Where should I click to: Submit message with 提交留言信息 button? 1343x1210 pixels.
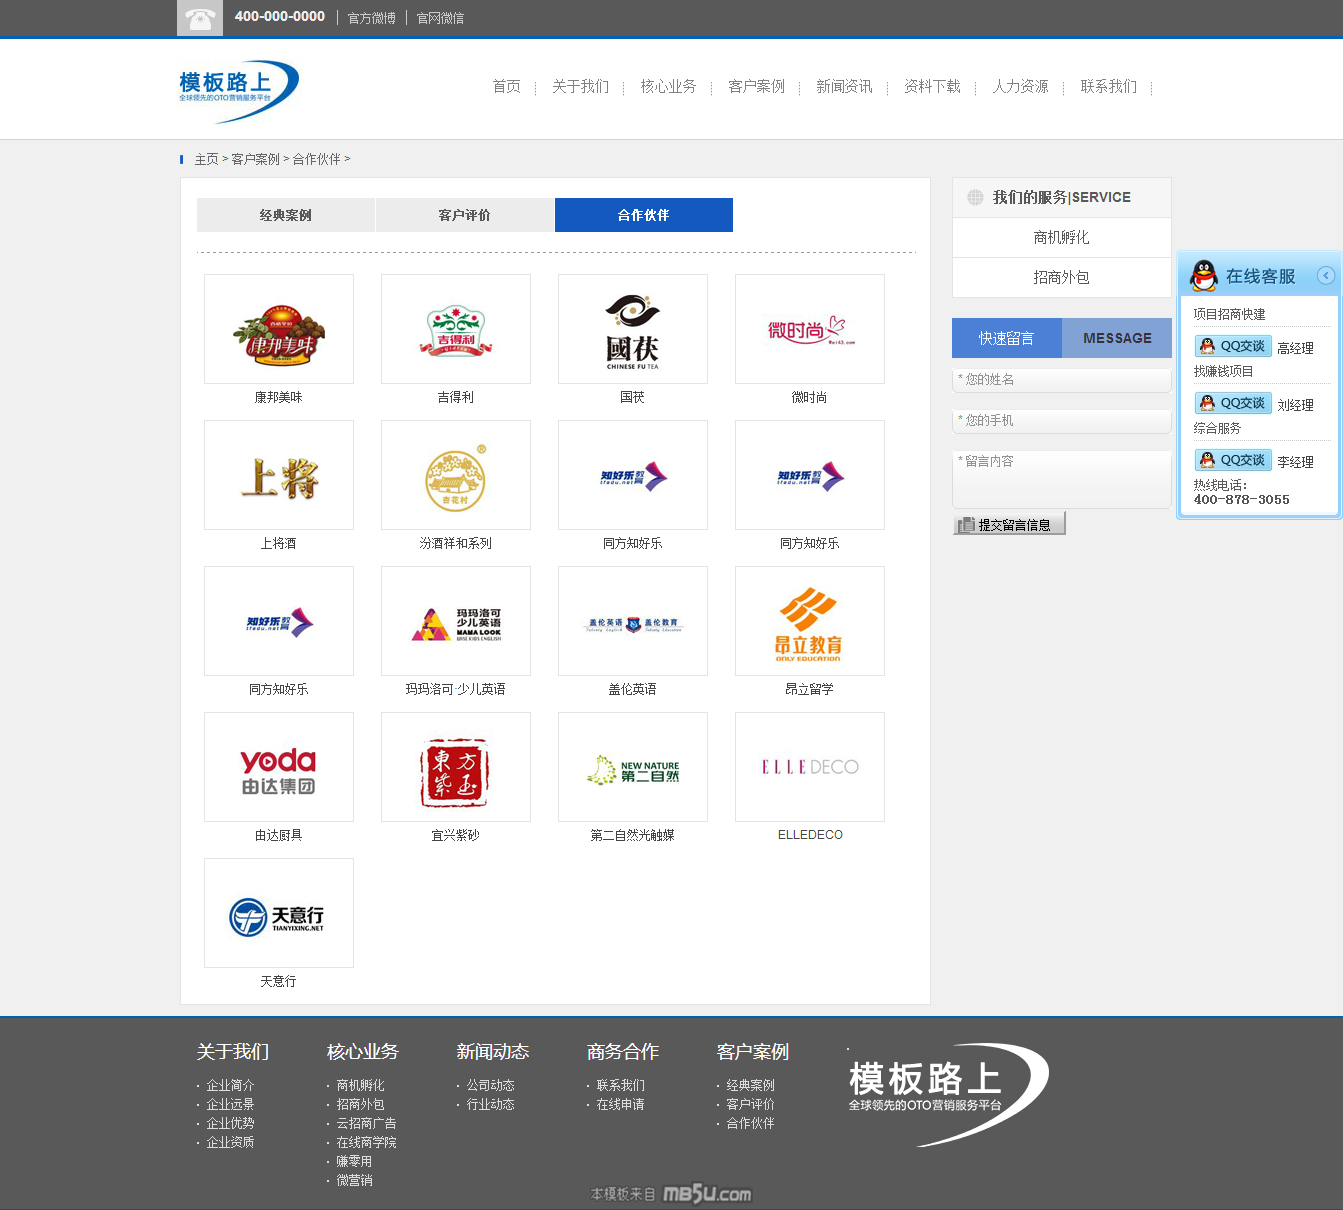[1010, 524]
